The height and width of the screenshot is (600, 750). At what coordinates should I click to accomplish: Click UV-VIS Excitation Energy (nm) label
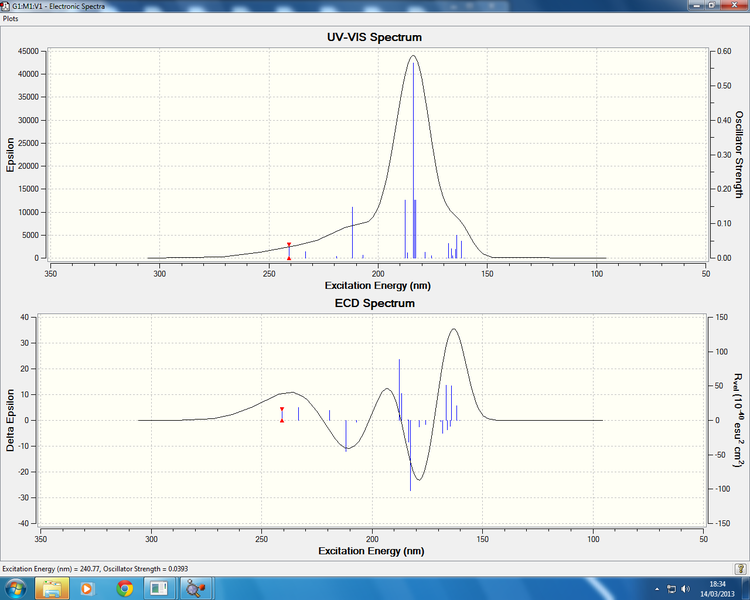(x=378, y=286)
